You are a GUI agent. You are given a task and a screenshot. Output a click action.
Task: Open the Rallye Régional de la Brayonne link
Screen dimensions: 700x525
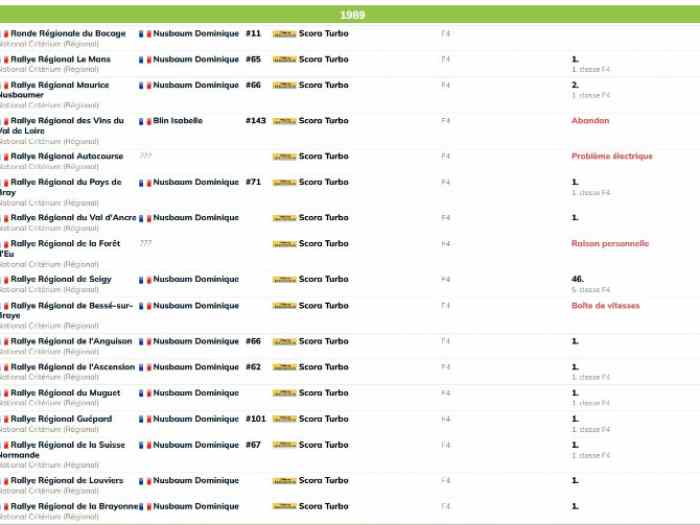click(x=74, y=506)
